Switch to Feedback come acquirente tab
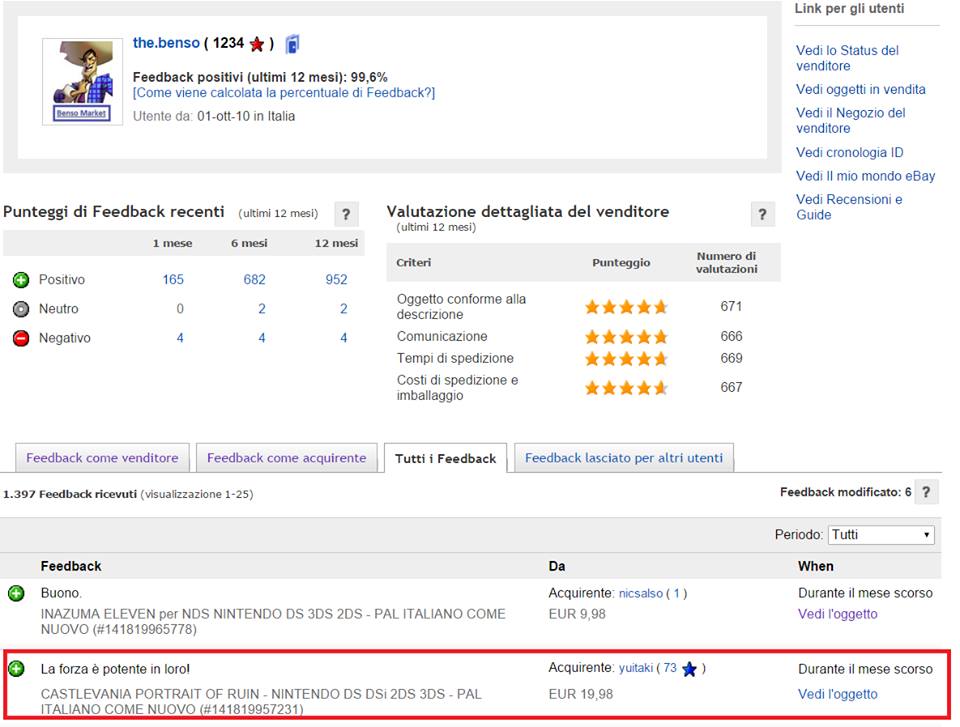 pos(286,458)
